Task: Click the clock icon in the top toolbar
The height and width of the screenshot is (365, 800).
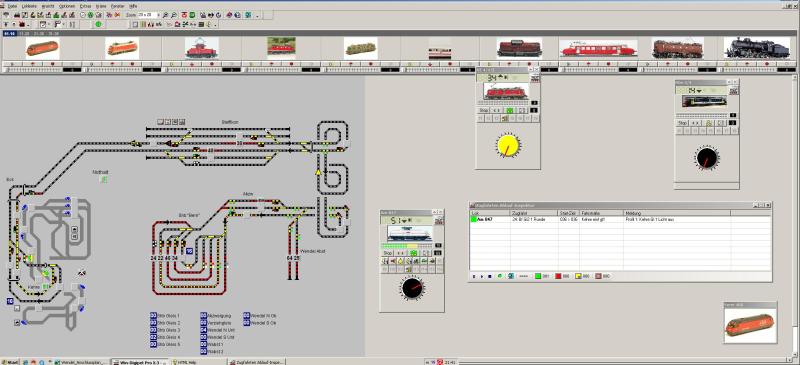Action: (x=83, y=15)
